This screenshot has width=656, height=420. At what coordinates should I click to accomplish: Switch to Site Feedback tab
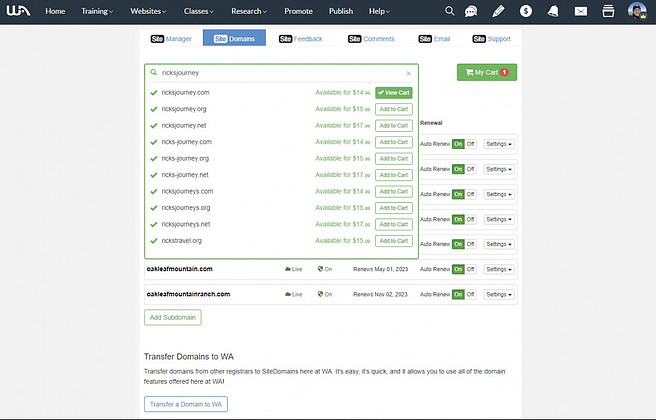tap(301, 39)
